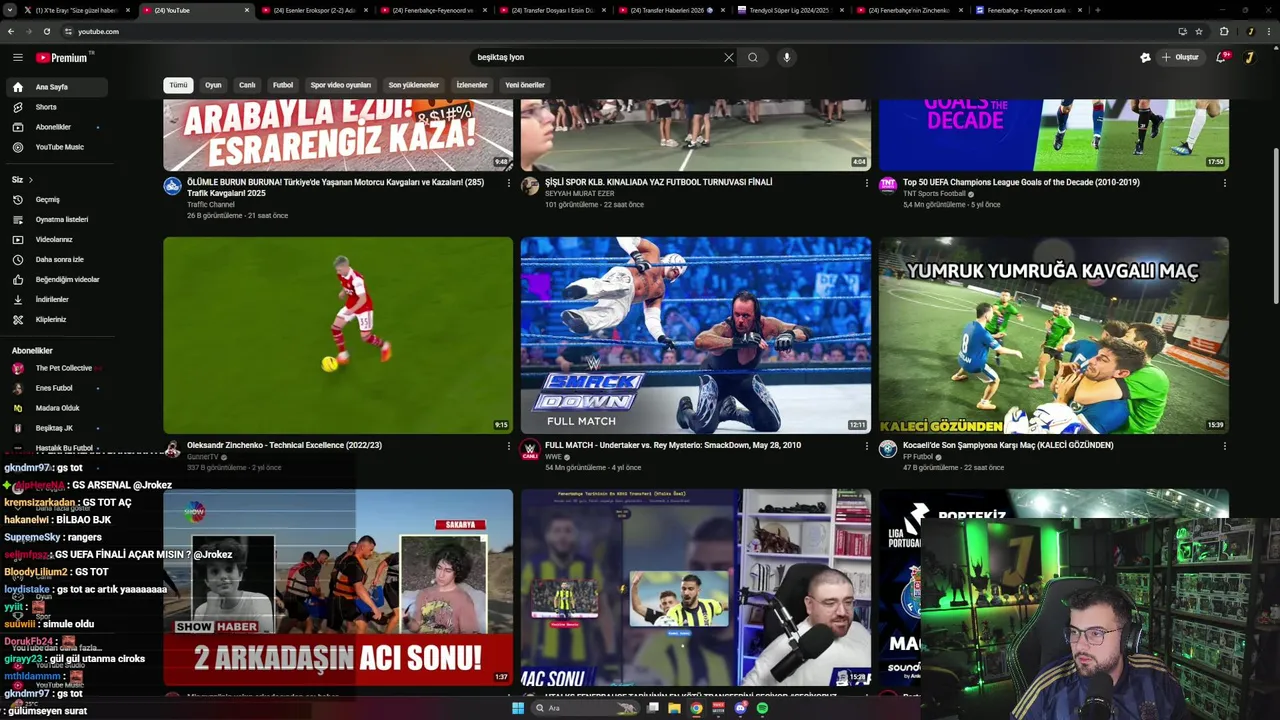Clear the search box text

[x=729, y=57]
